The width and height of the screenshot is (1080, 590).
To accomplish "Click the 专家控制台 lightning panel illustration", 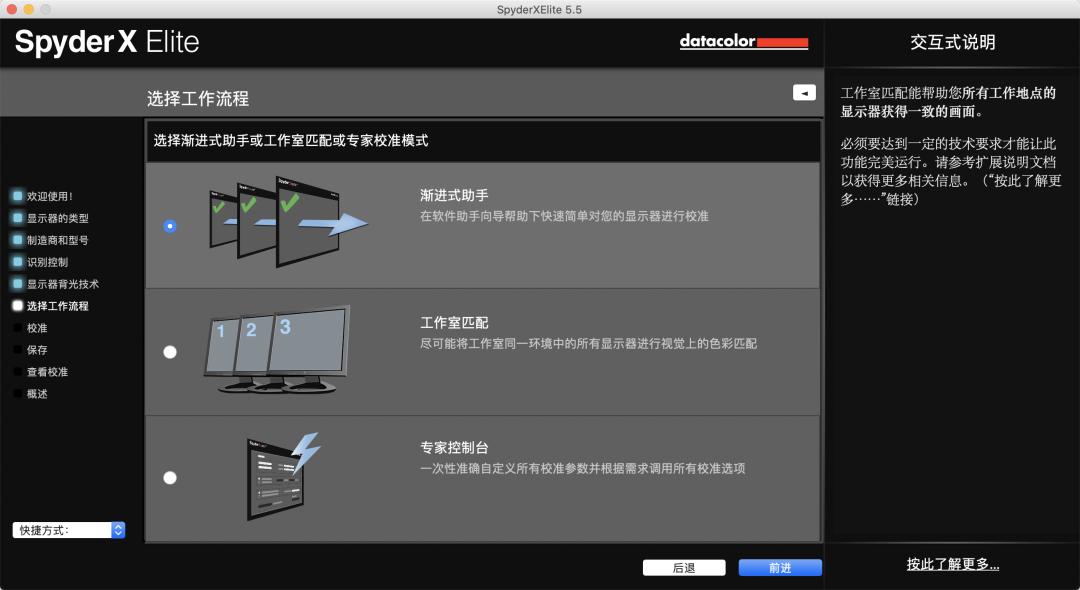I will pyautogui.click(x=283, y=476).
